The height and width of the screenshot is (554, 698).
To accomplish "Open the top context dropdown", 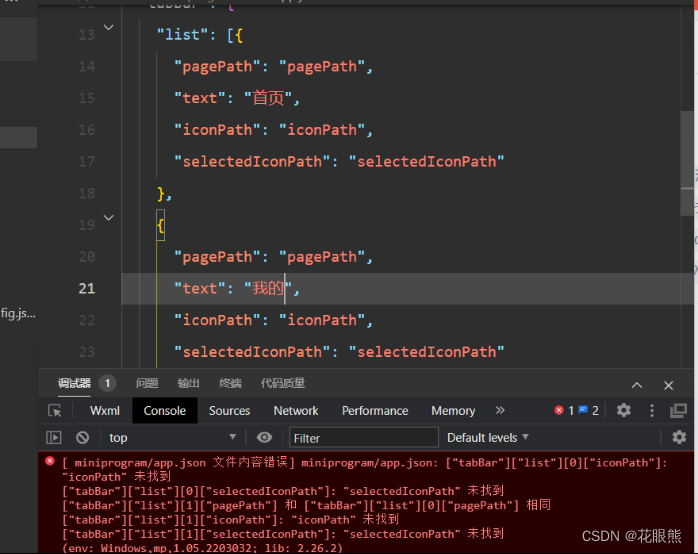I will [x=172, y=437].
